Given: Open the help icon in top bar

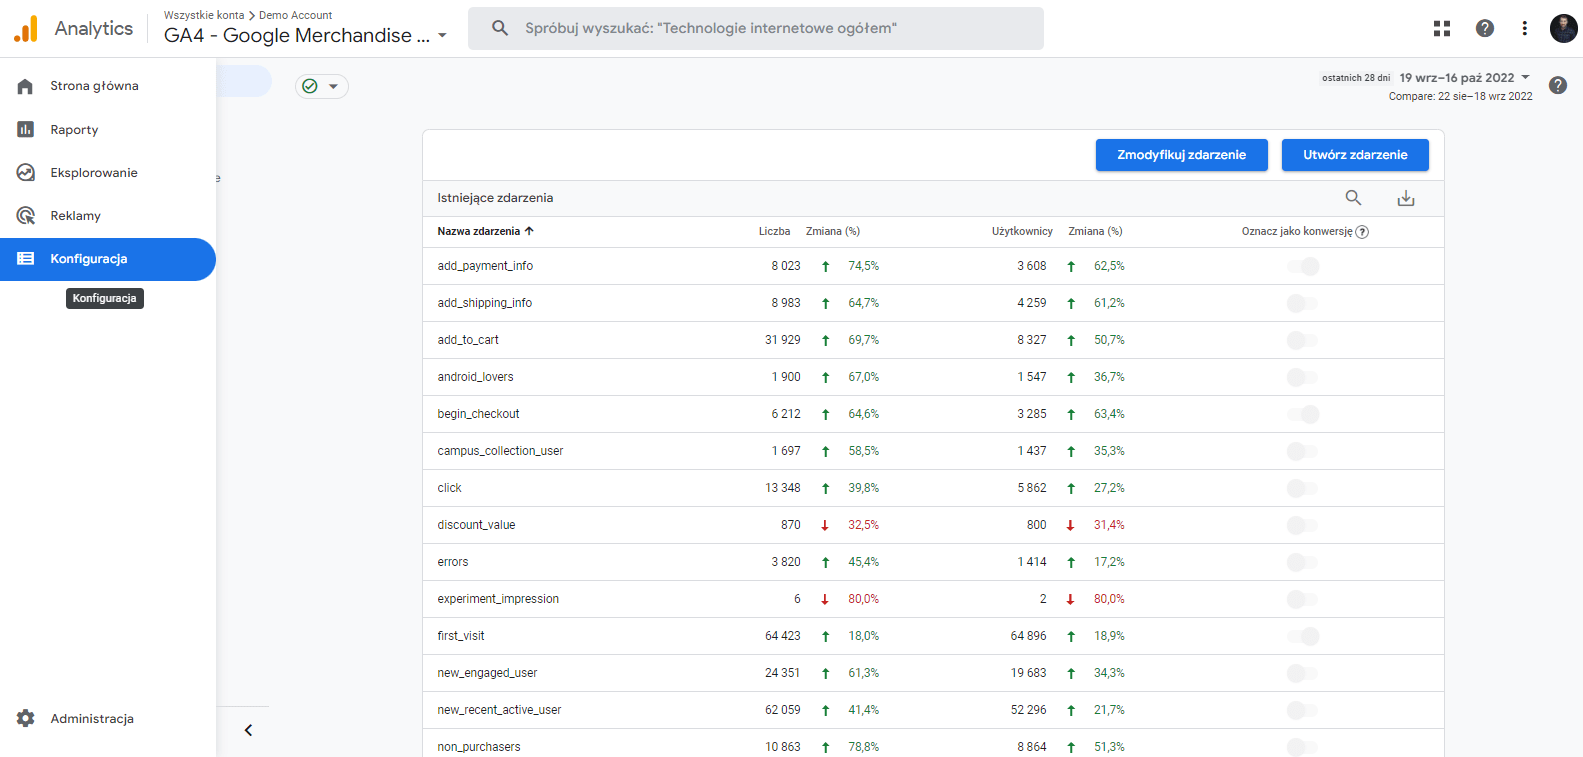Looking at the screenshot, I should click(1484, 29).
